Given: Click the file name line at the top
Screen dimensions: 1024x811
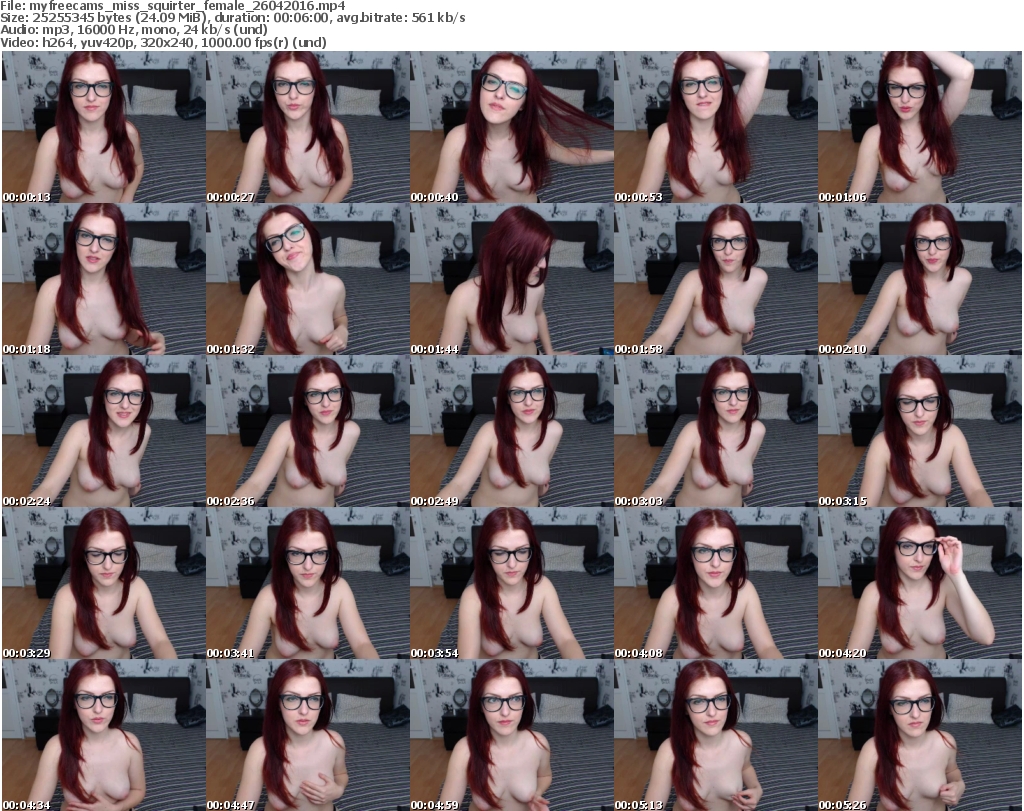Looking at the screenshot, I should pyautogui.click(x=173, y=6).
